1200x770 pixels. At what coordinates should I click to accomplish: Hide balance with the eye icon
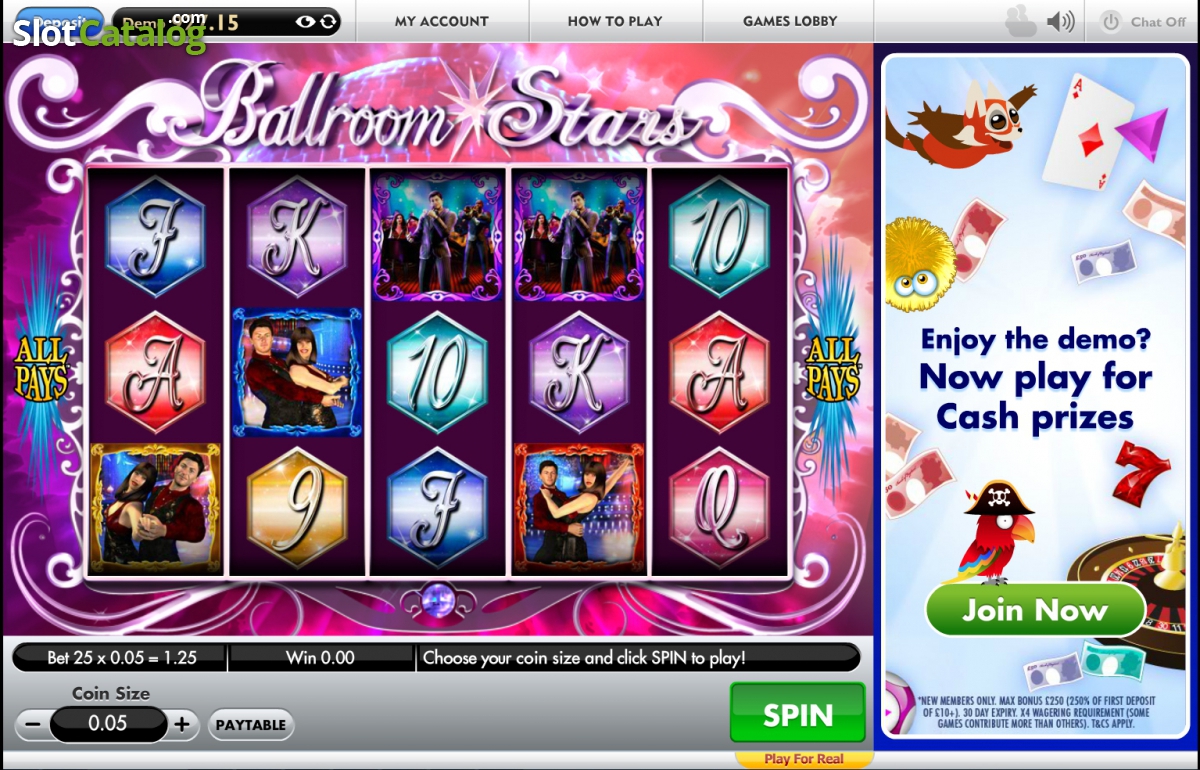click(x=307, y=21)
